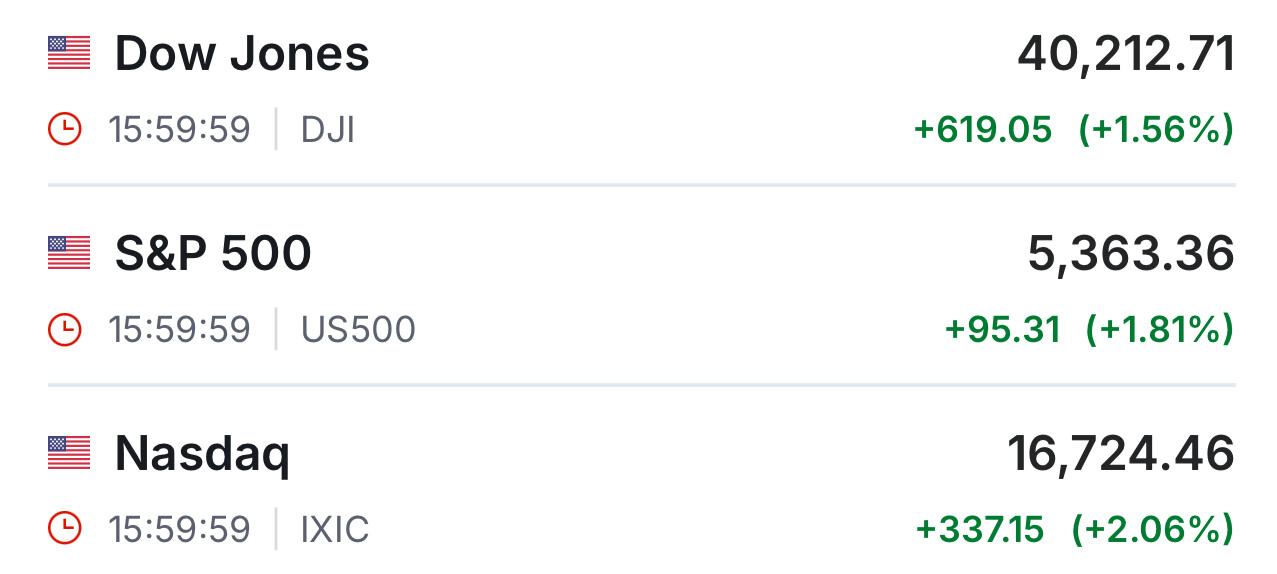
Task: Click the Dow Jones price 40,212.71
Action: (1126, 55)
